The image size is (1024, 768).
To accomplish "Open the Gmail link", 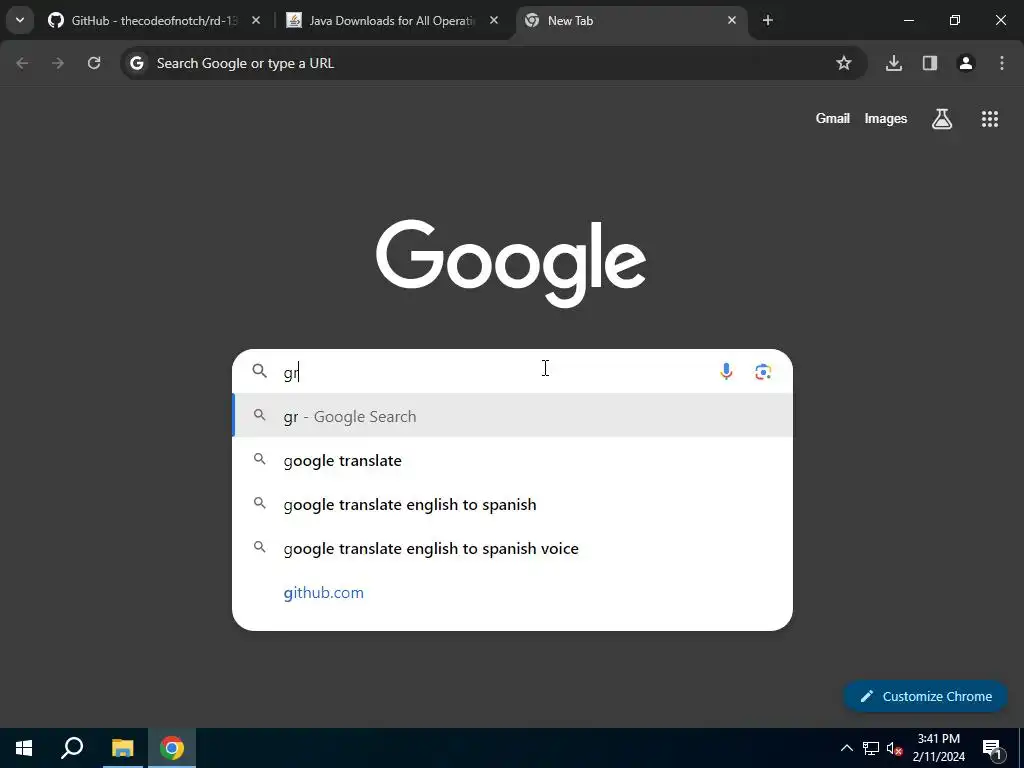I will point(833,118).
